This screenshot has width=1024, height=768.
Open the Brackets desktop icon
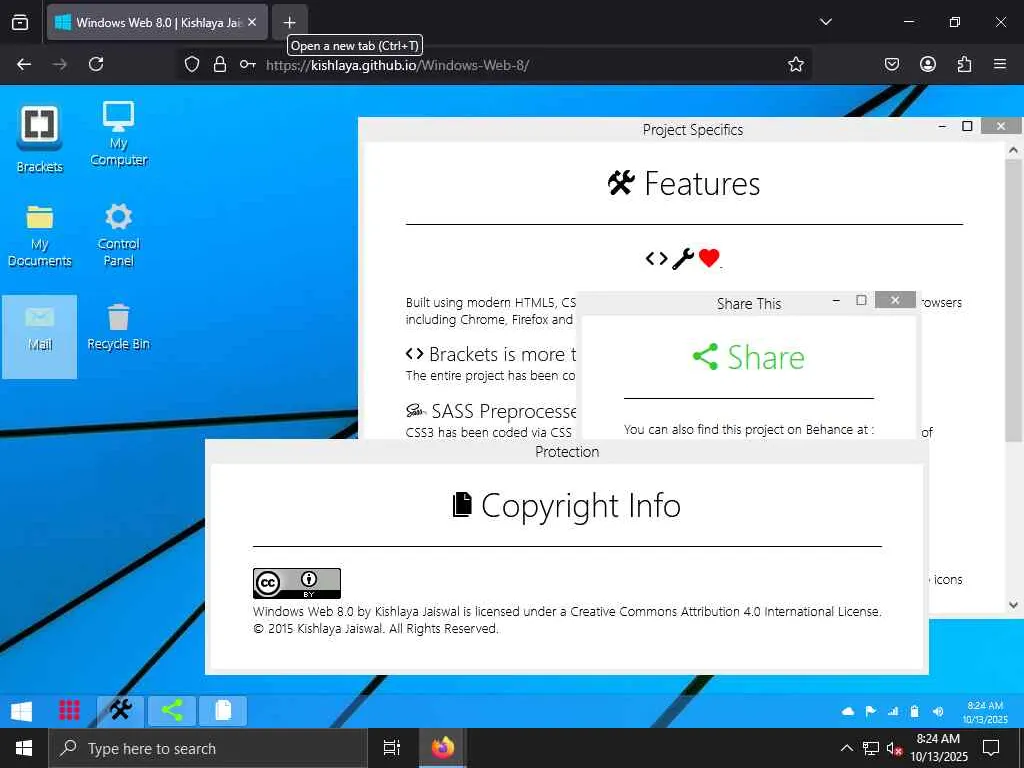(x=39, y=138)
